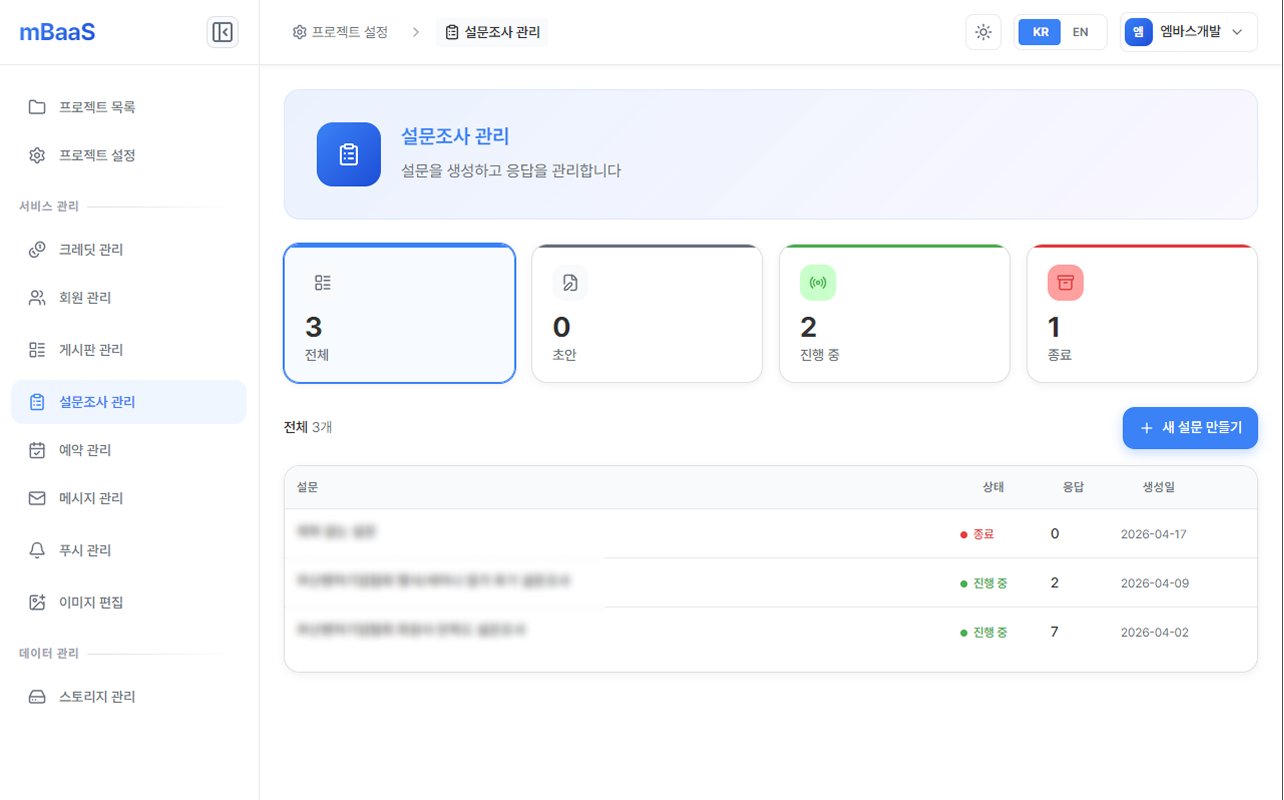The image size is (1284, 800).
Task: Click the 푸시 관리 bell icon
Action: (37, 550)
